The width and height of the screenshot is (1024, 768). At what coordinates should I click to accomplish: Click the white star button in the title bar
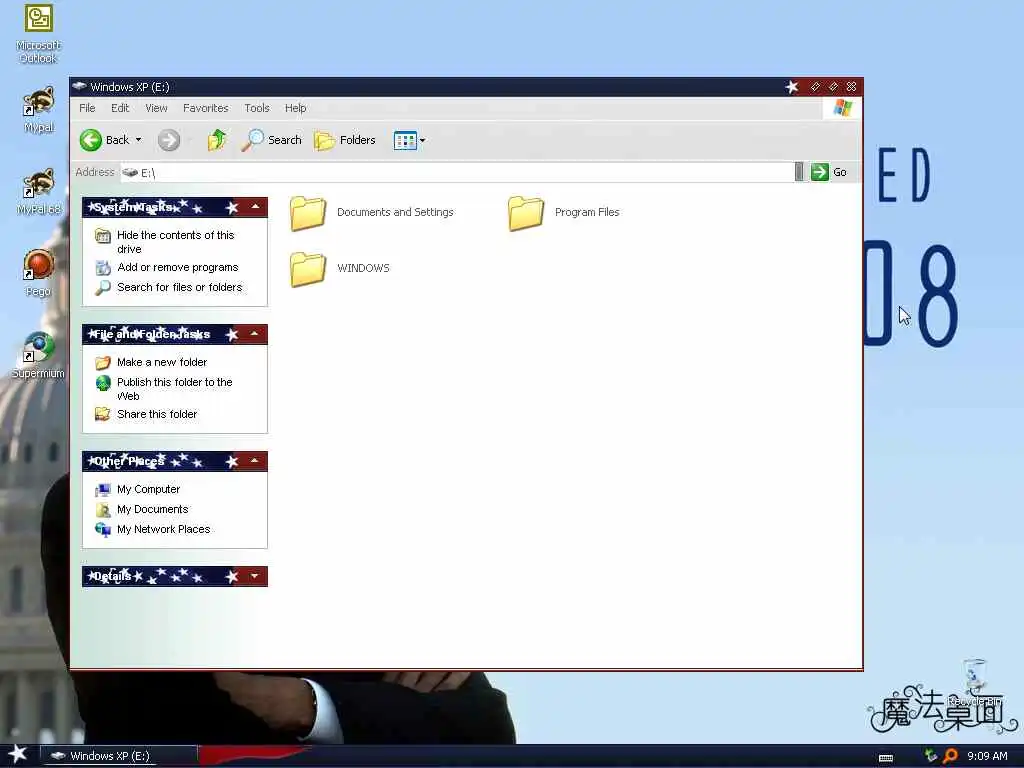coord(792,87)
